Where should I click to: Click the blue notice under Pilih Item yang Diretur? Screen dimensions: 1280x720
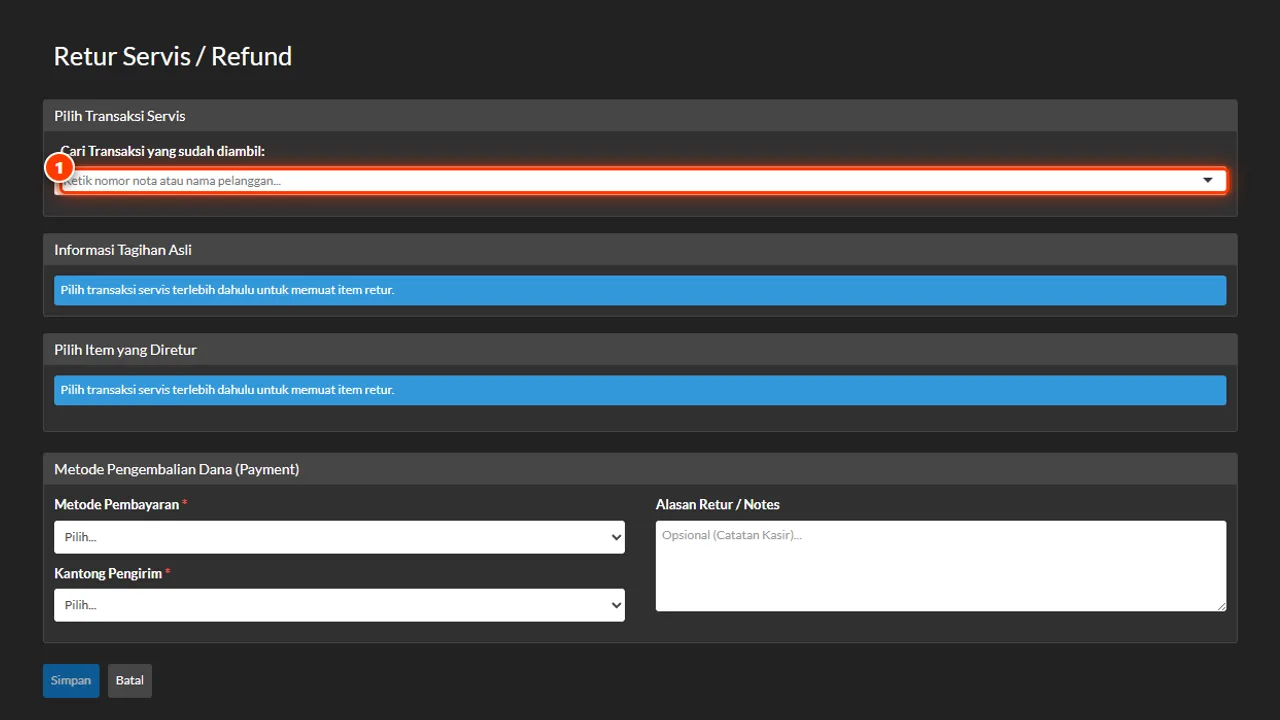pos(640,390)
